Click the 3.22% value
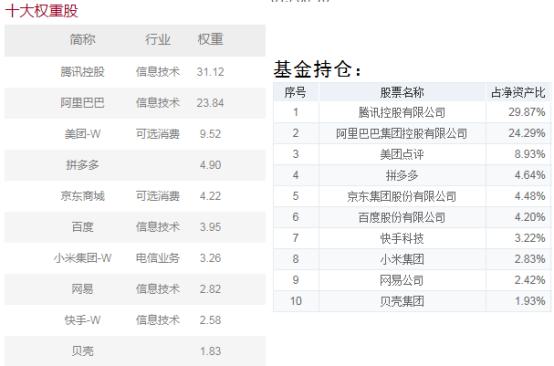The image size is (554, 366). click(530, 238)
